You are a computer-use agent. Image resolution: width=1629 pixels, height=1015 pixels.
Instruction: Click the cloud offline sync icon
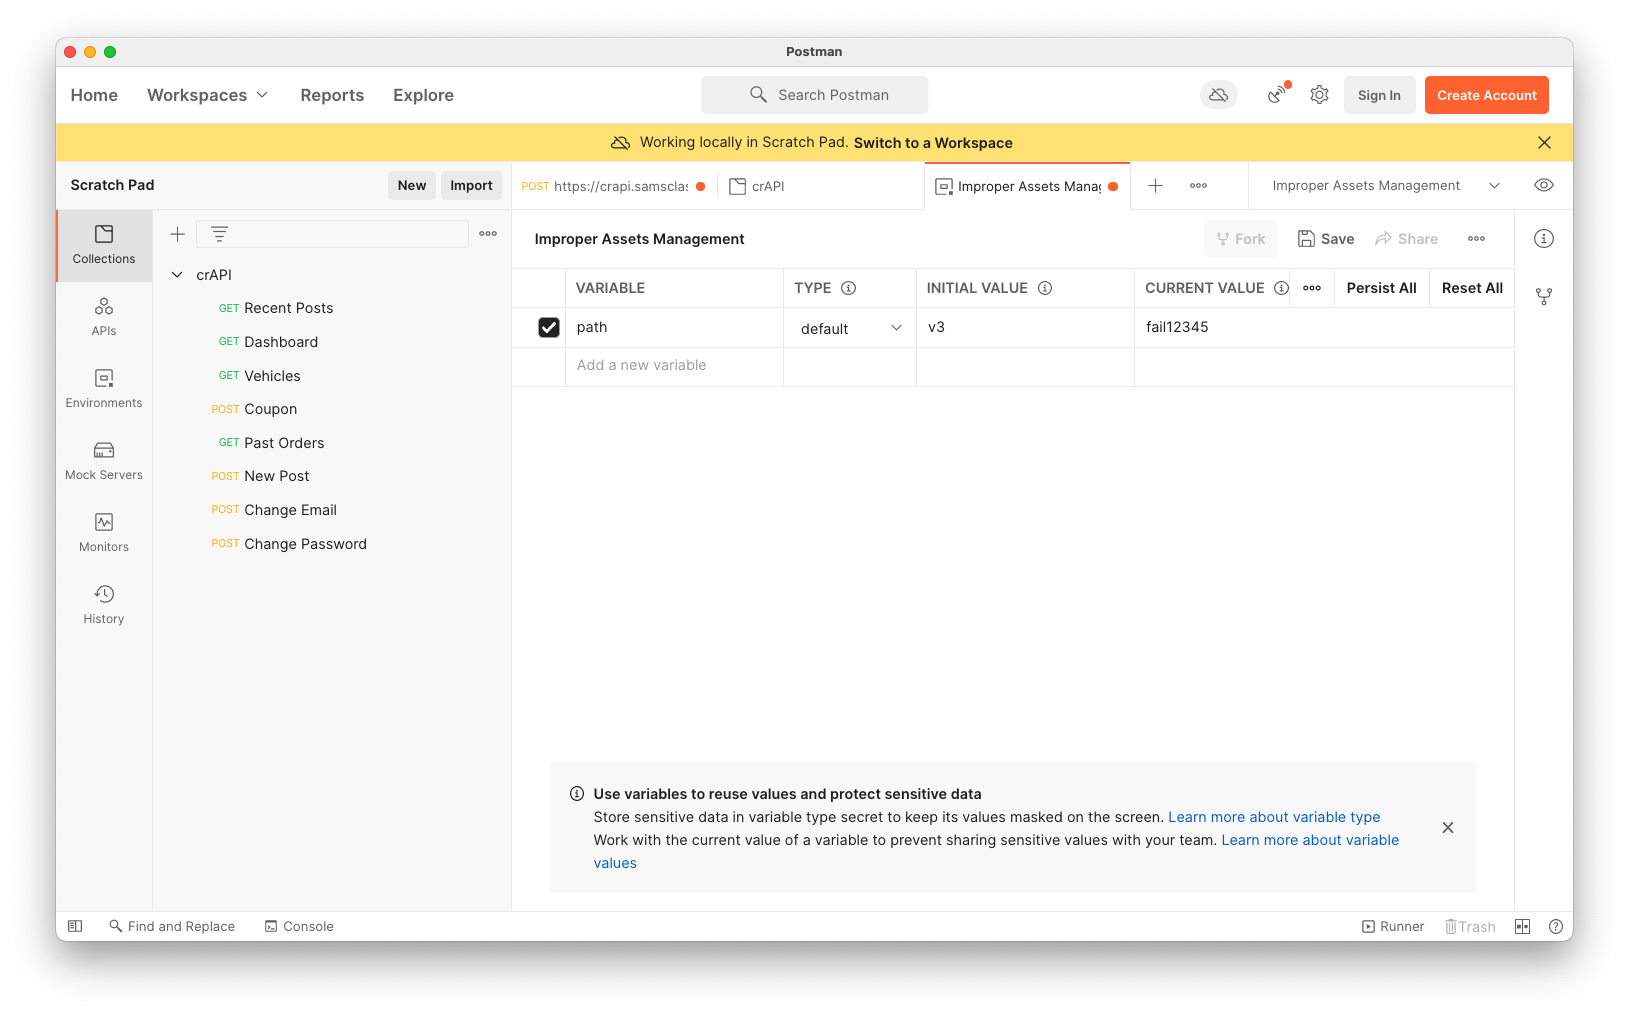coord(1219,95)
